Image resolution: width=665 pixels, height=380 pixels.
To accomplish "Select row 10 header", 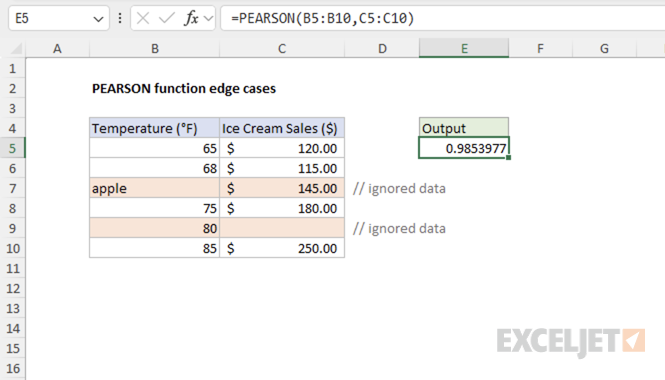I will point(13,248).
